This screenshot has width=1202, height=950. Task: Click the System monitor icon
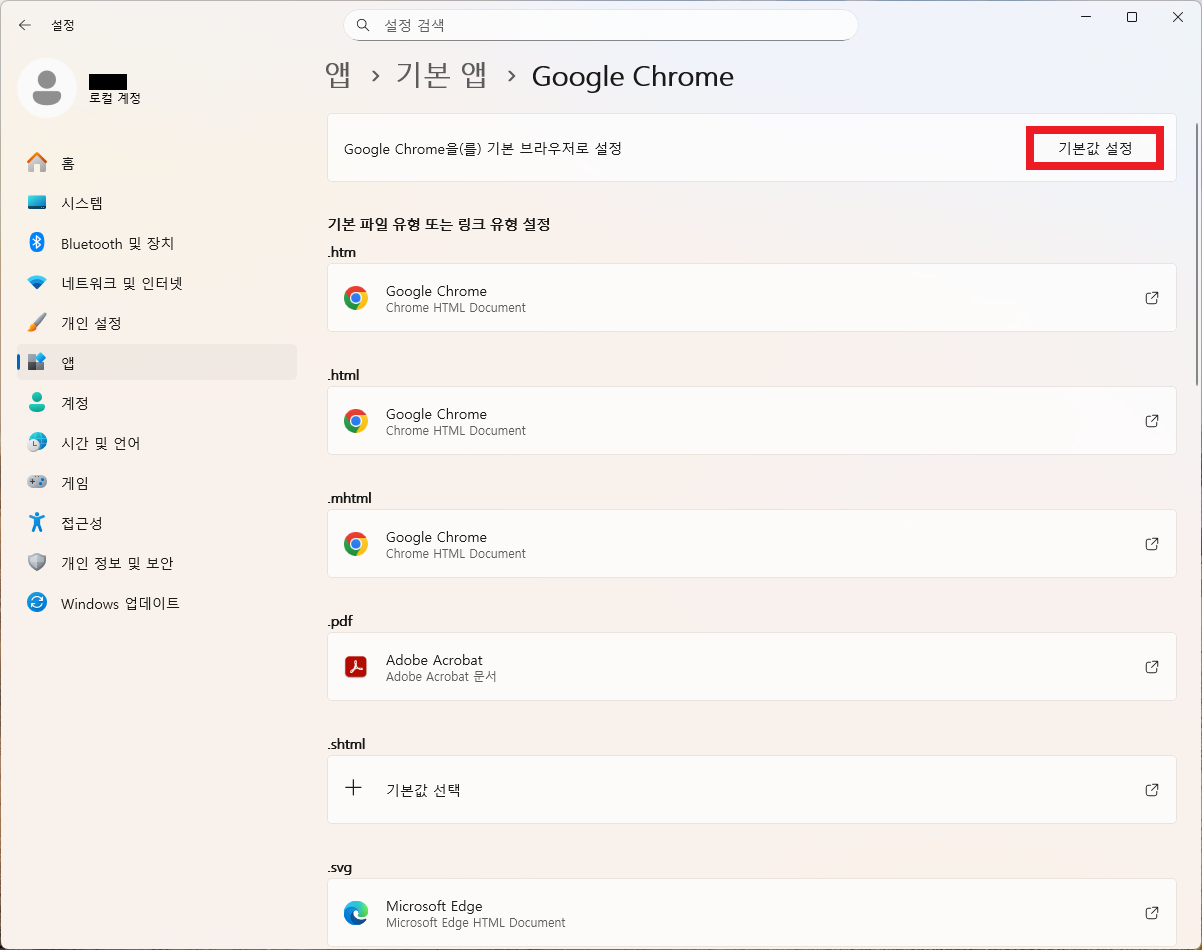(x=37, y=203)
